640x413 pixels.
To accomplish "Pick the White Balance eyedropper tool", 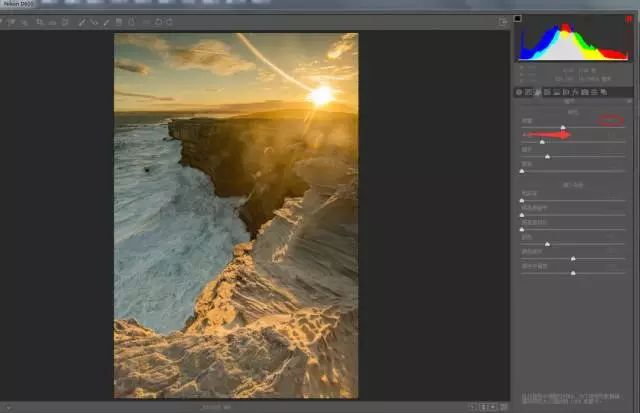I will [x=27, y=21].
